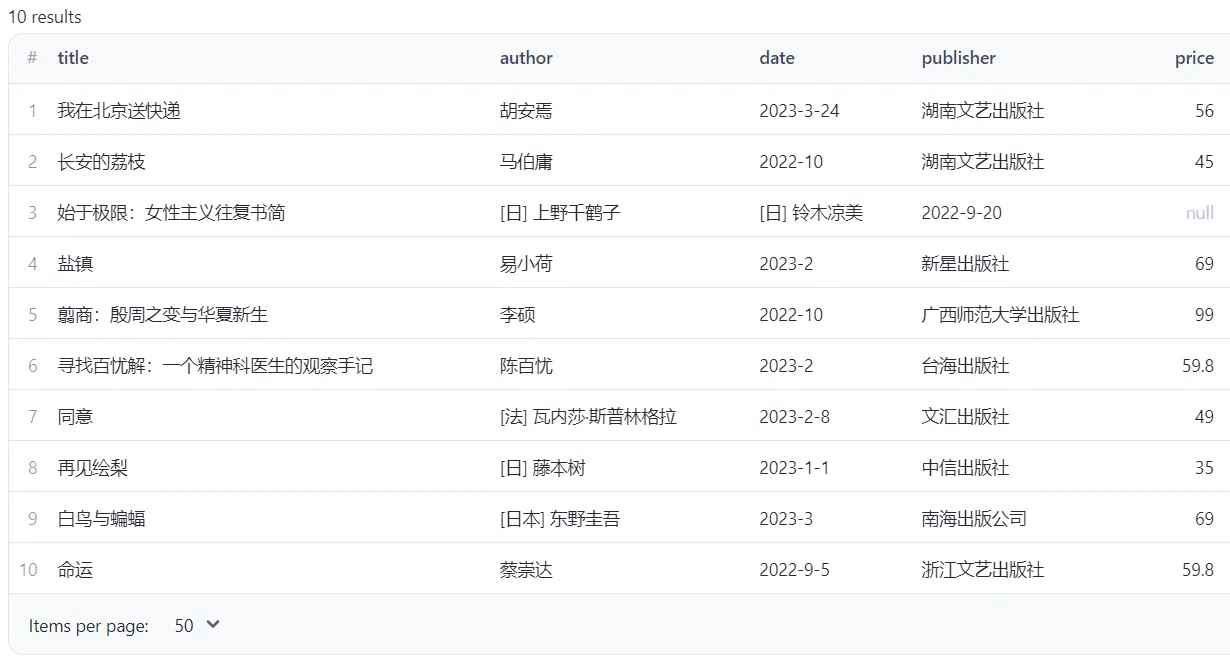The height and width of the screenshot is (658, 1230).
Task: Click author 马伯庸
Action: click(526, 161)
